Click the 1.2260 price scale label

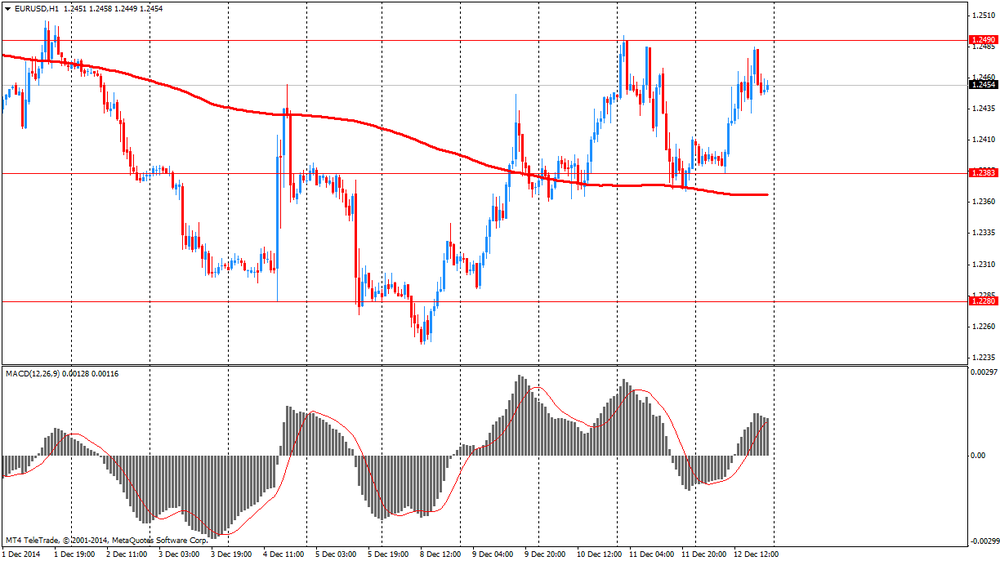click(983, 326)
